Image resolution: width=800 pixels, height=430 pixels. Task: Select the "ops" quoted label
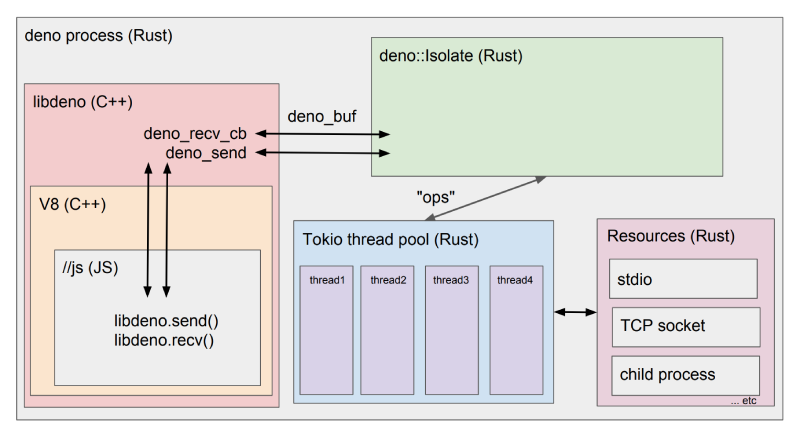pos(436,197)
